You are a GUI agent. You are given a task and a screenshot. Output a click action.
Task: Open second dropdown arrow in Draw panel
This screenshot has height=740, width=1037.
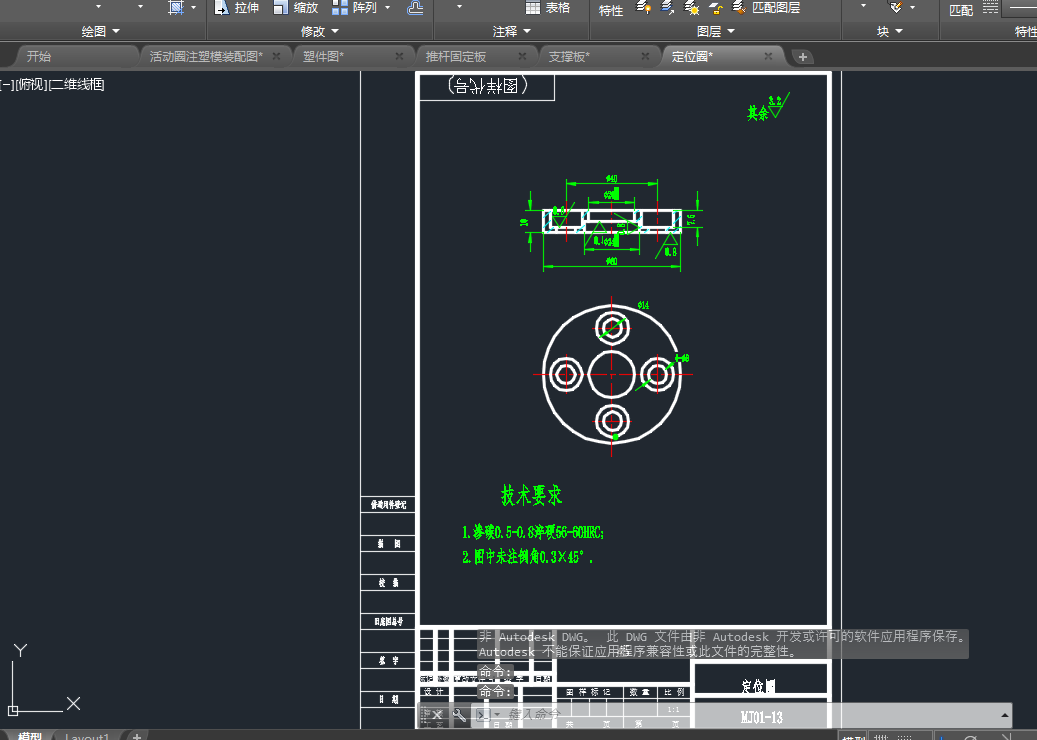[140, 7]
